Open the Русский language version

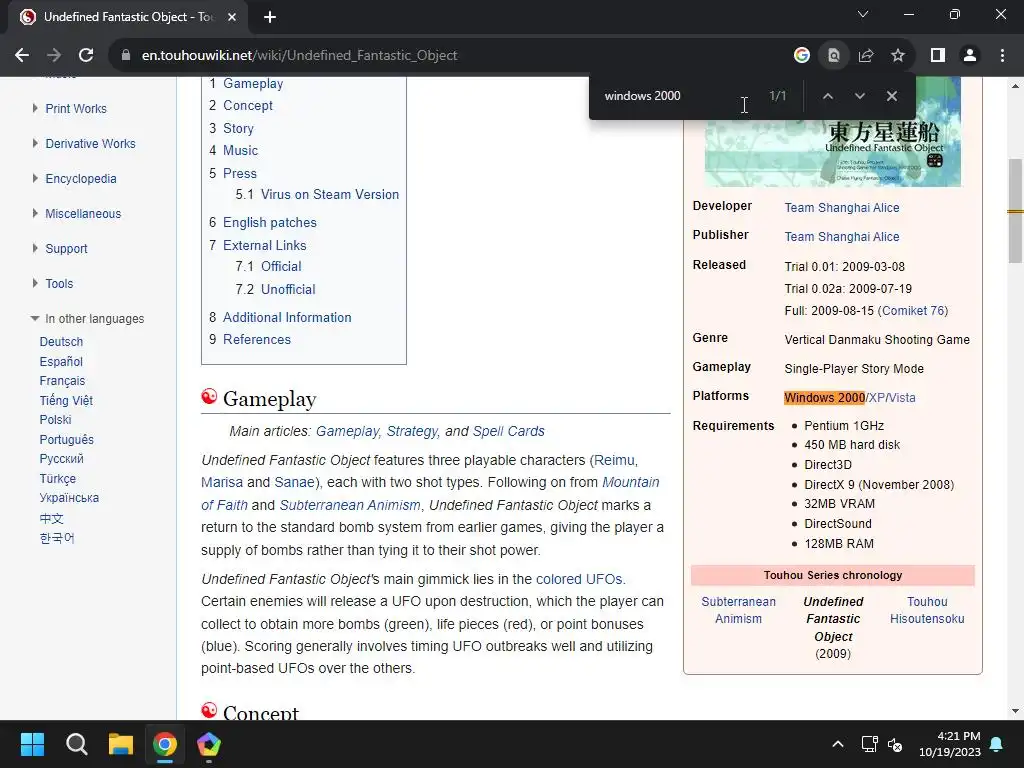coord(61,458)
